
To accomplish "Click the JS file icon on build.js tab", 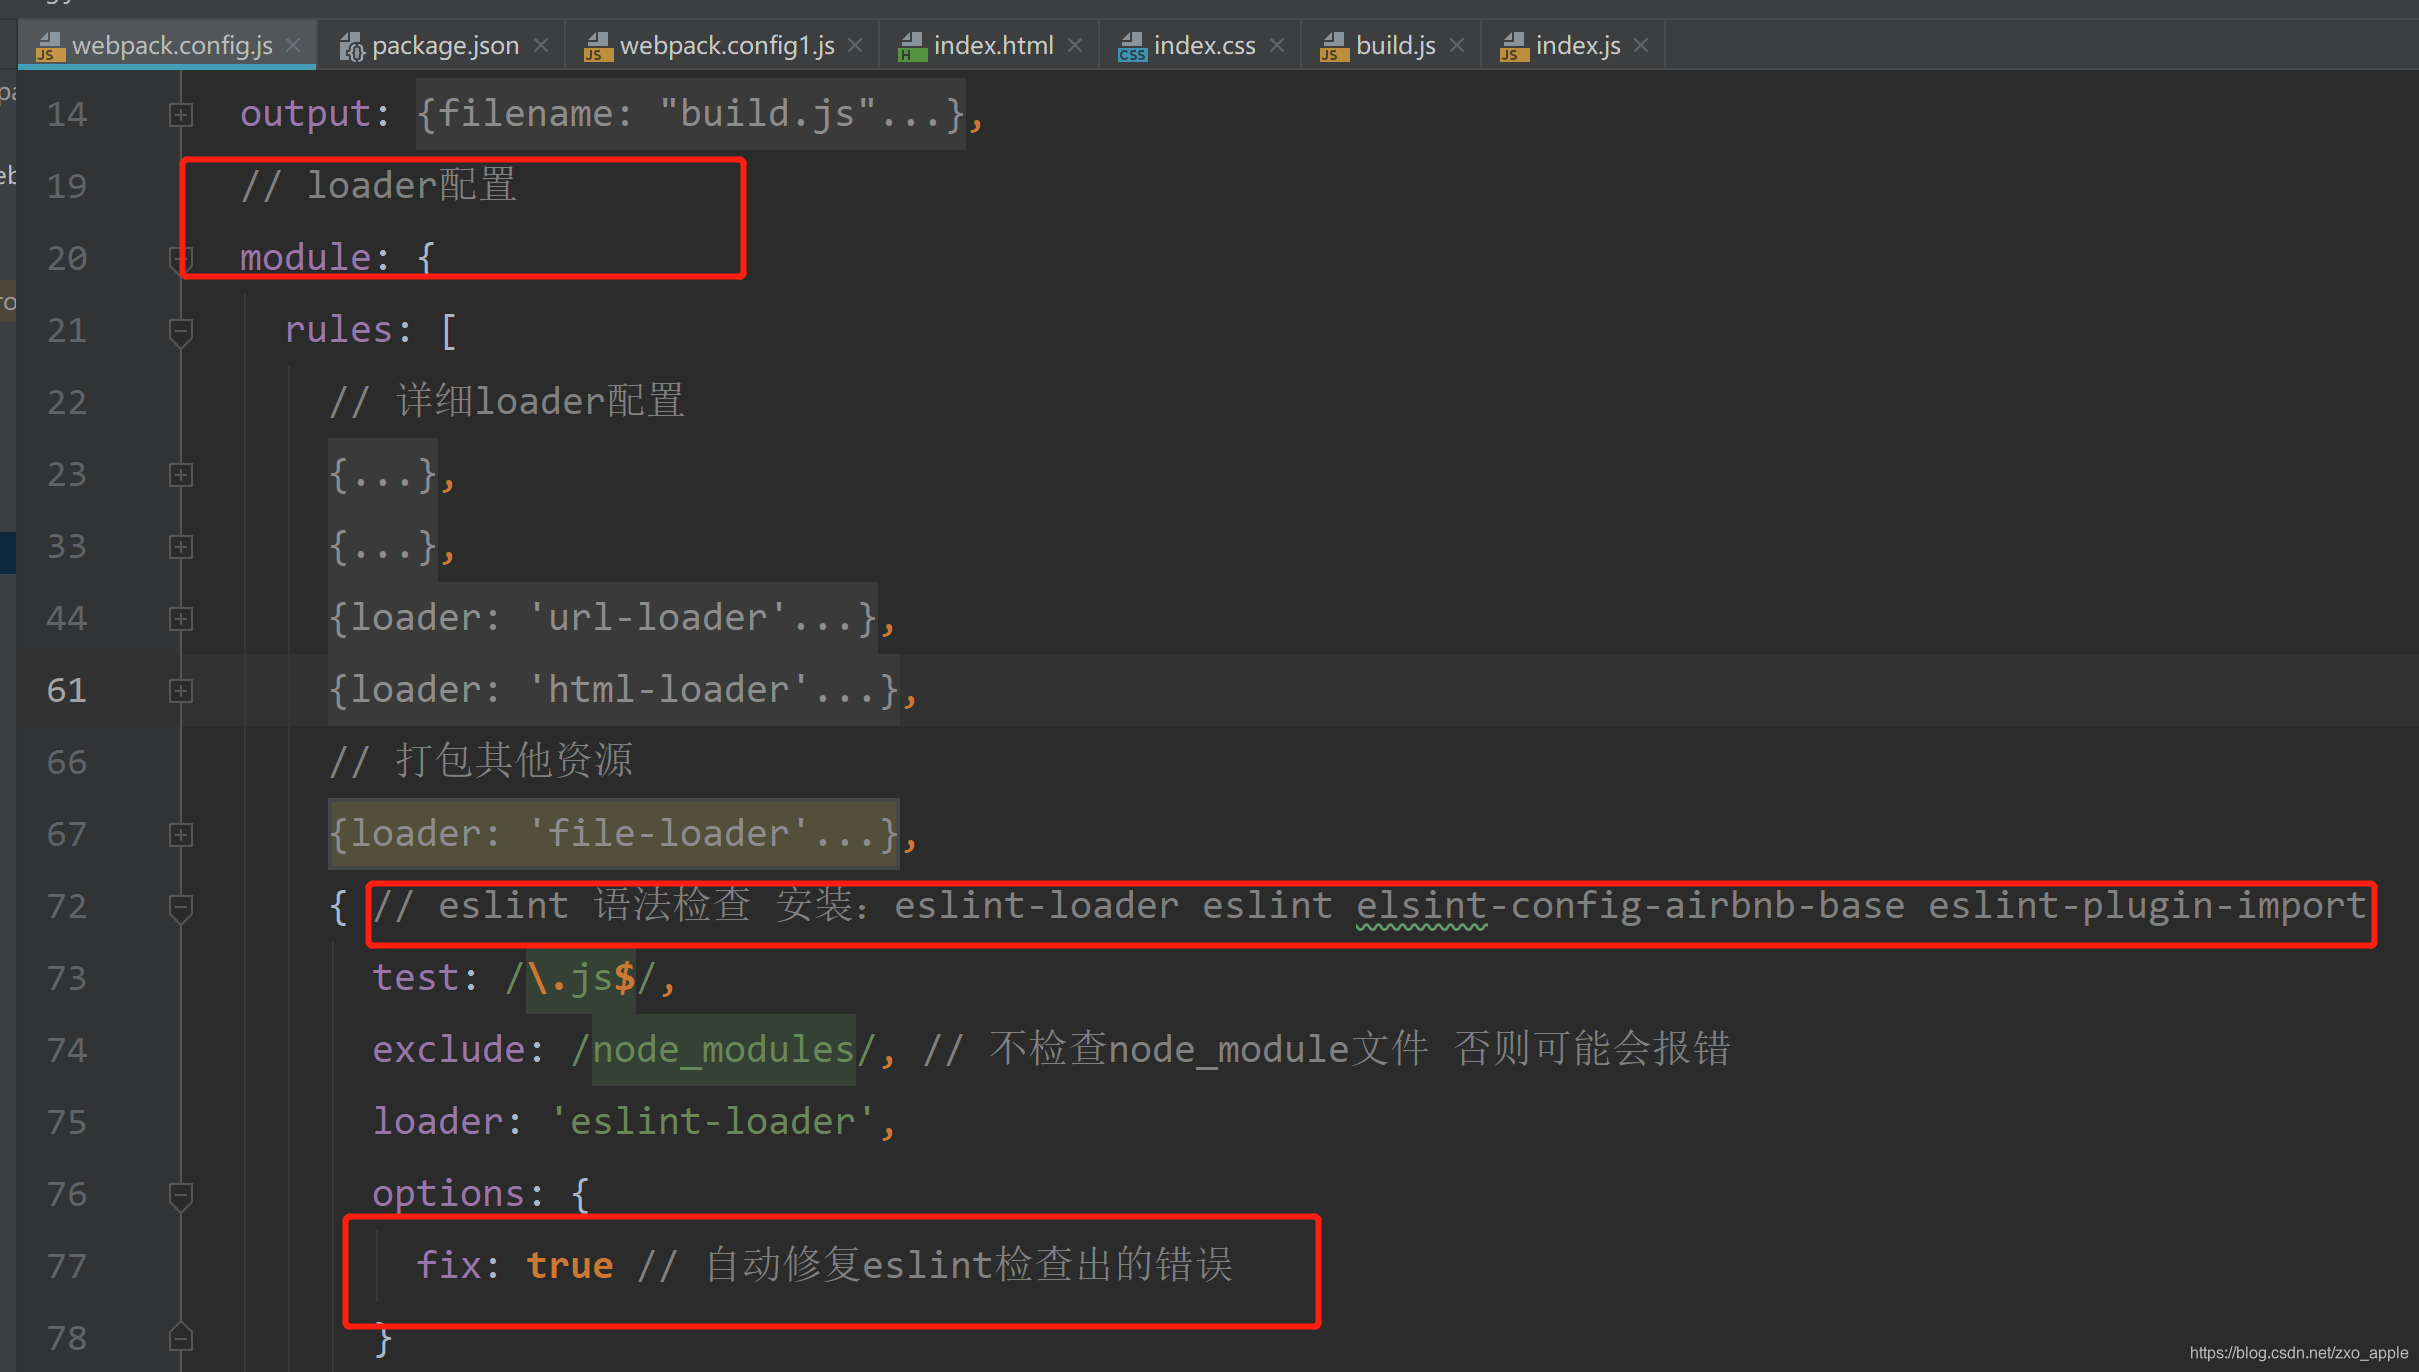I will click(1334, 46).
